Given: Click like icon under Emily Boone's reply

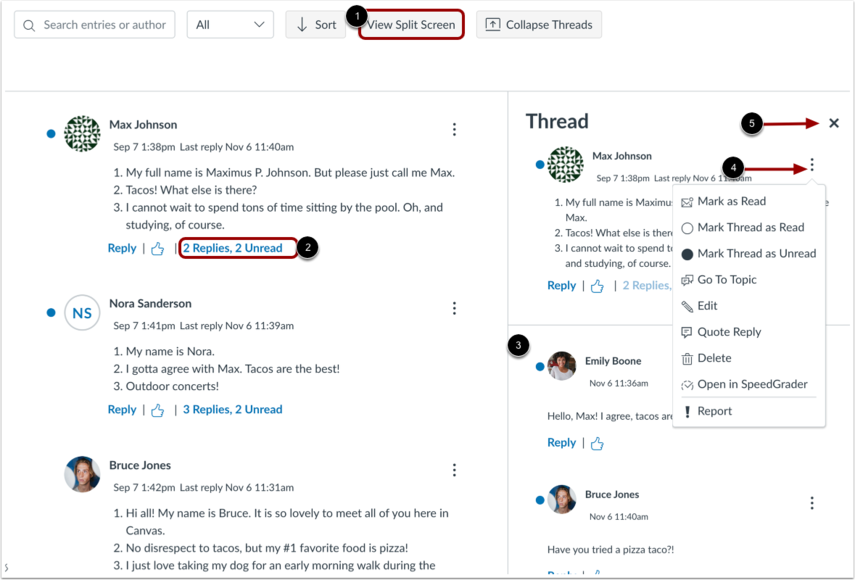Looking at the screenshot, I should point(597,443).
